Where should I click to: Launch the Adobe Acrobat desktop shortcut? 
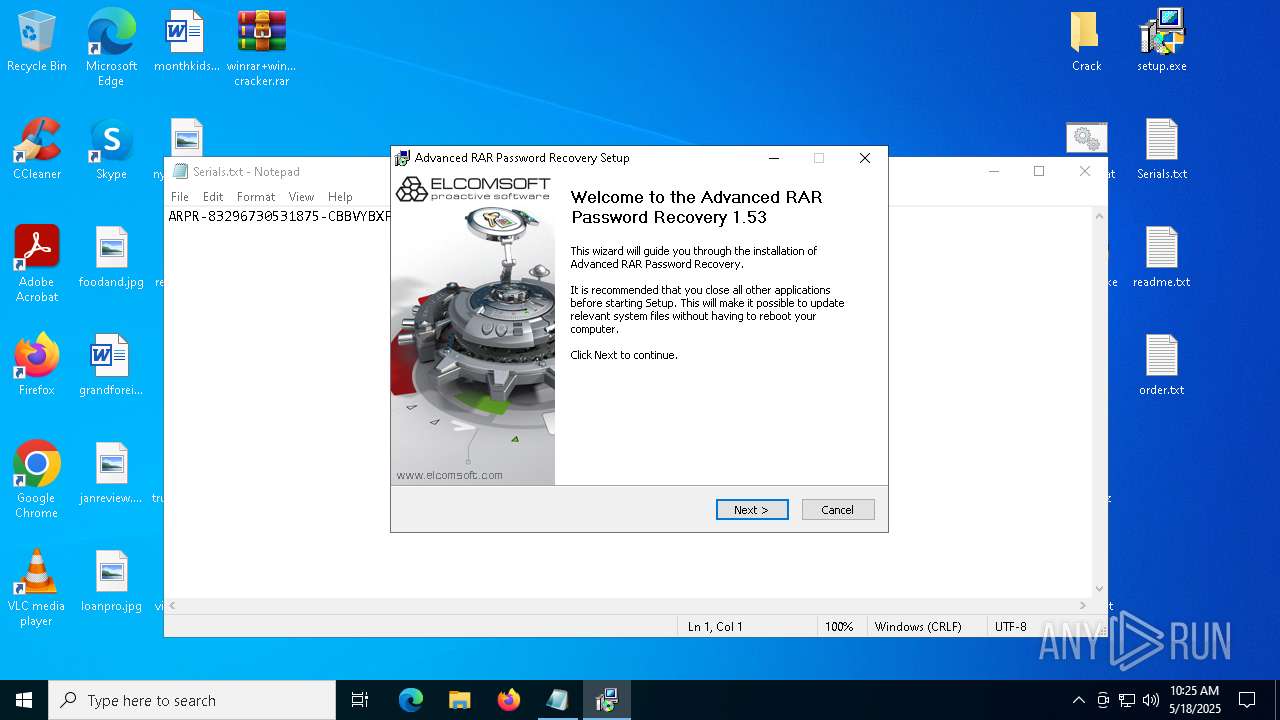[x=37, y=264]
